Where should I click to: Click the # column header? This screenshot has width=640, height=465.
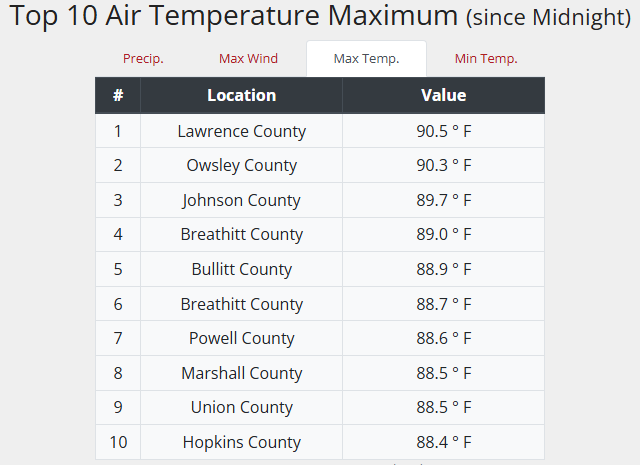click(118, 96)
